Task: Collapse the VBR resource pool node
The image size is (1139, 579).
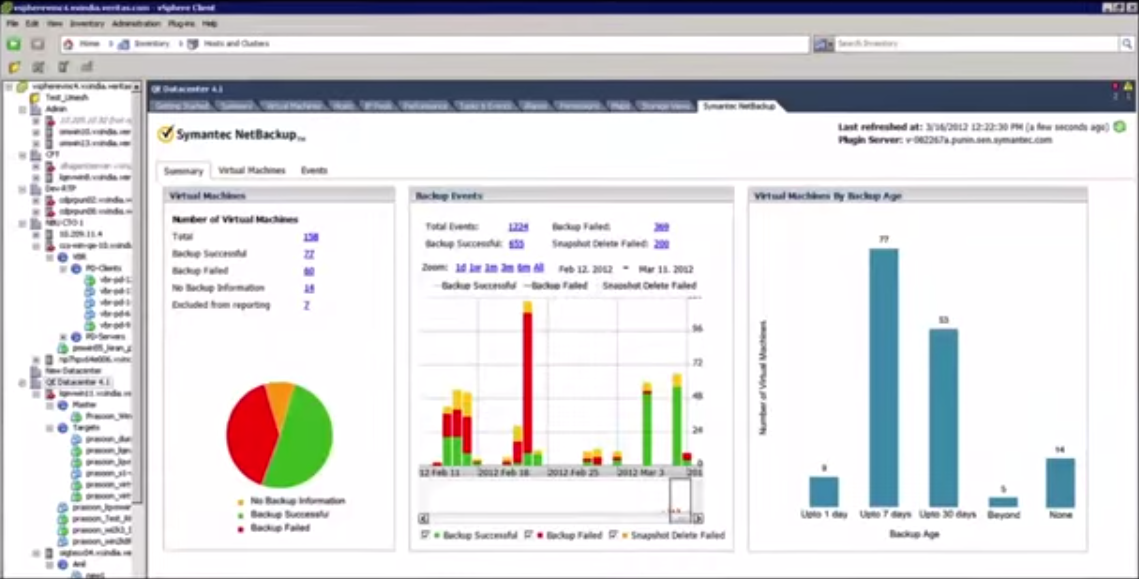Action: 49,258
